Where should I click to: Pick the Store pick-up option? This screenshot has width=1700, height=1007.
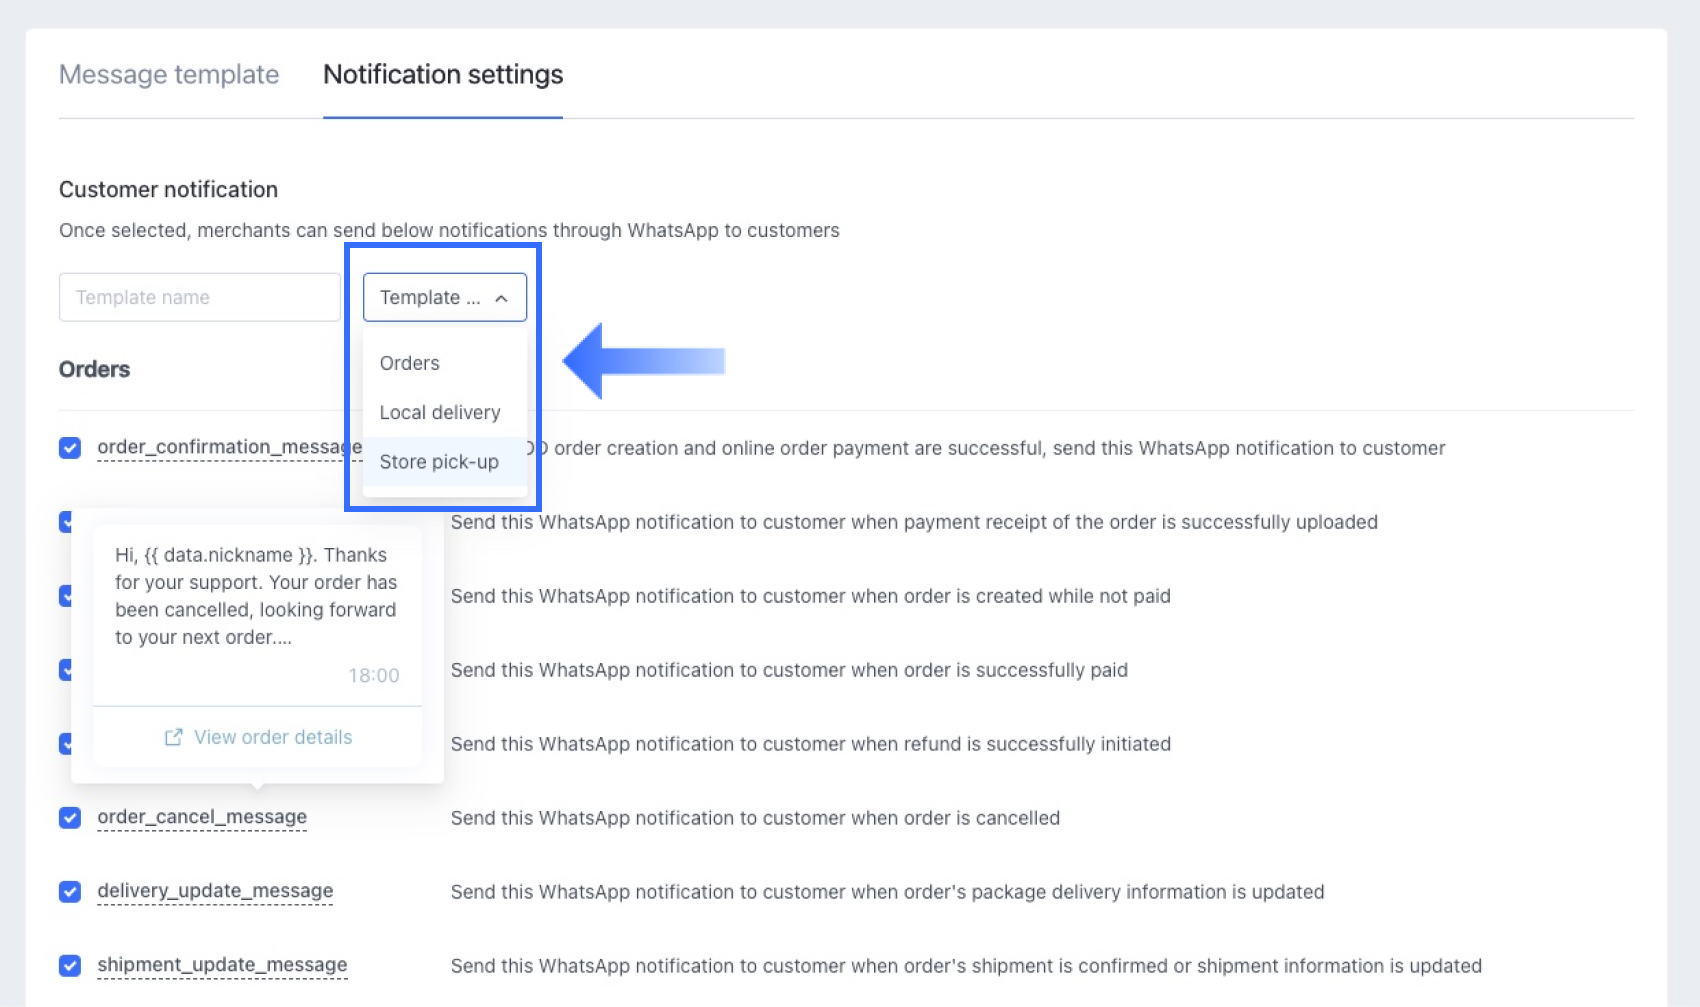pos(439,462)
